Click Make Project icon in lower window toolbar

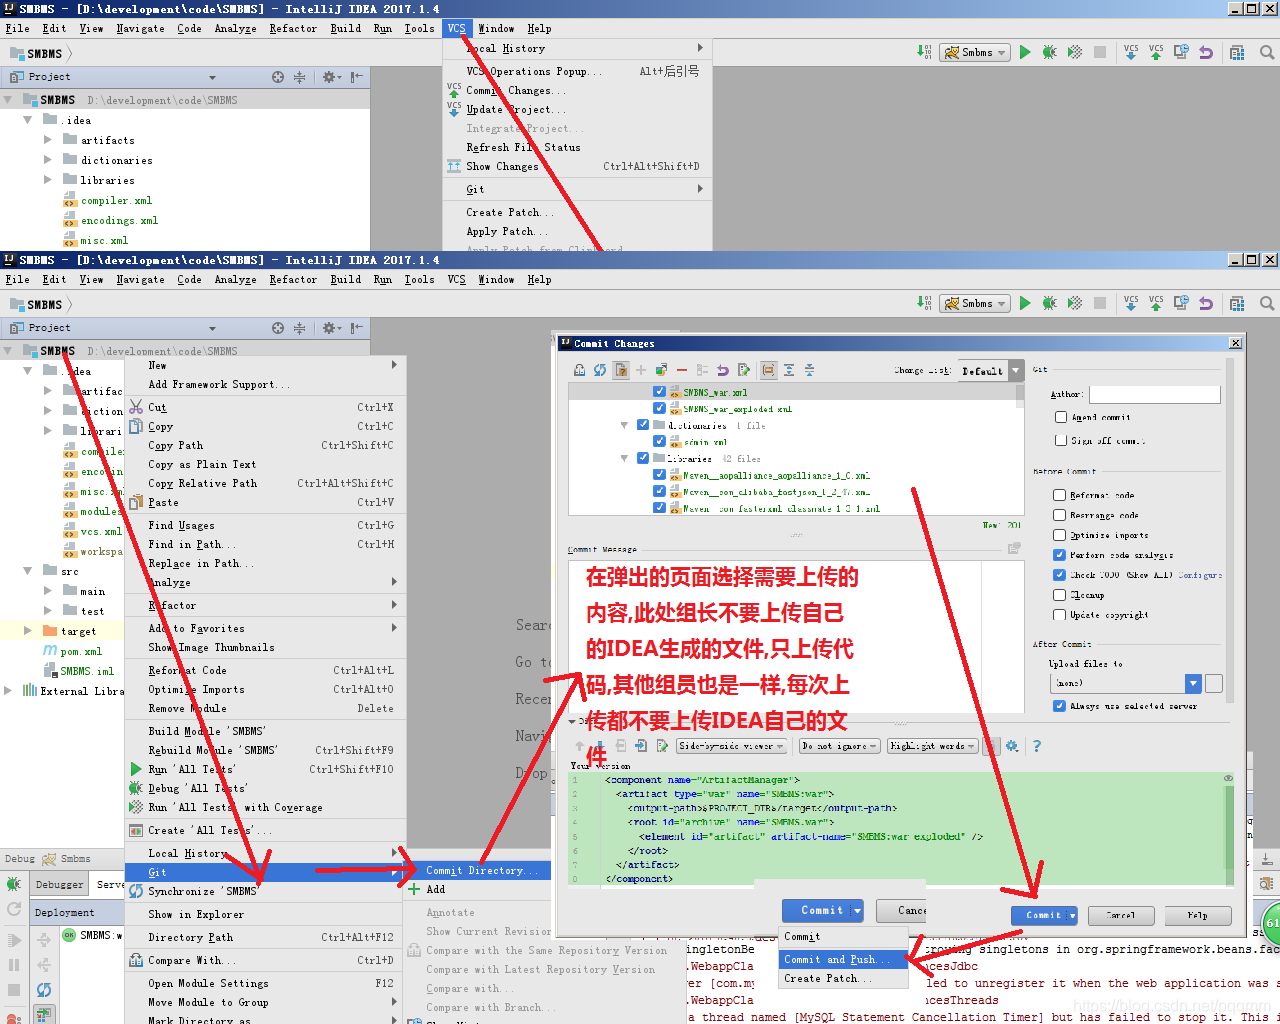[924, 303]
